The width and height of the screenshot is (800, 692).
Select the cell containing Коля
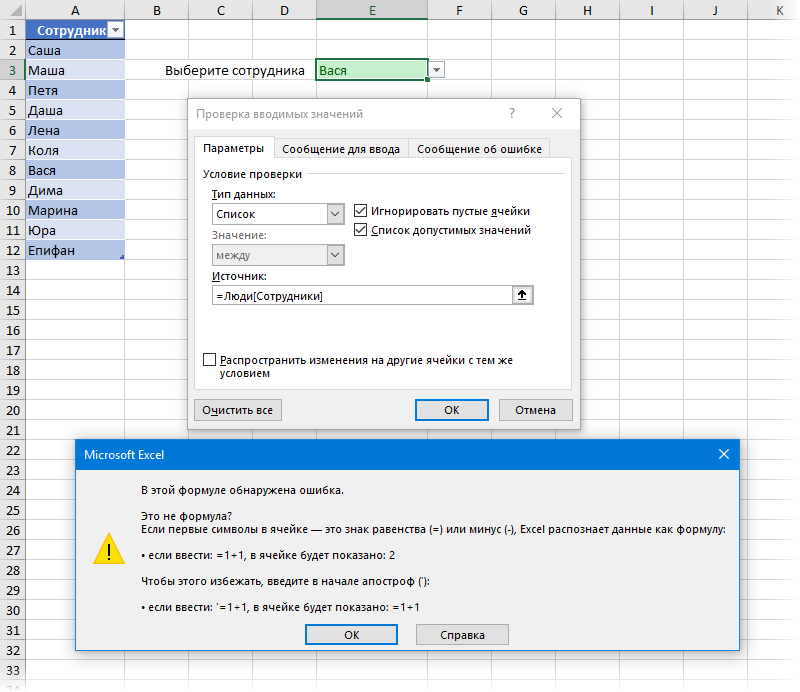75,150
